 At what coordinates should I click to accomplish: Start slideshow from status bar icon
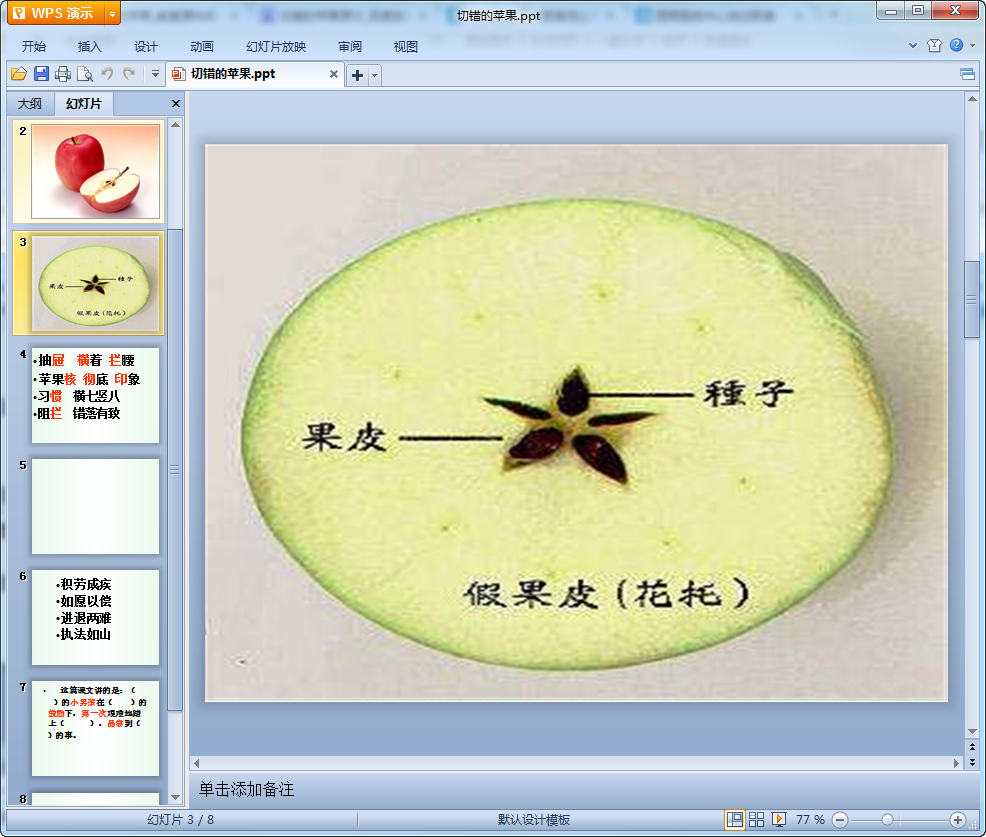pyautogui.click(x=778, y=819)
